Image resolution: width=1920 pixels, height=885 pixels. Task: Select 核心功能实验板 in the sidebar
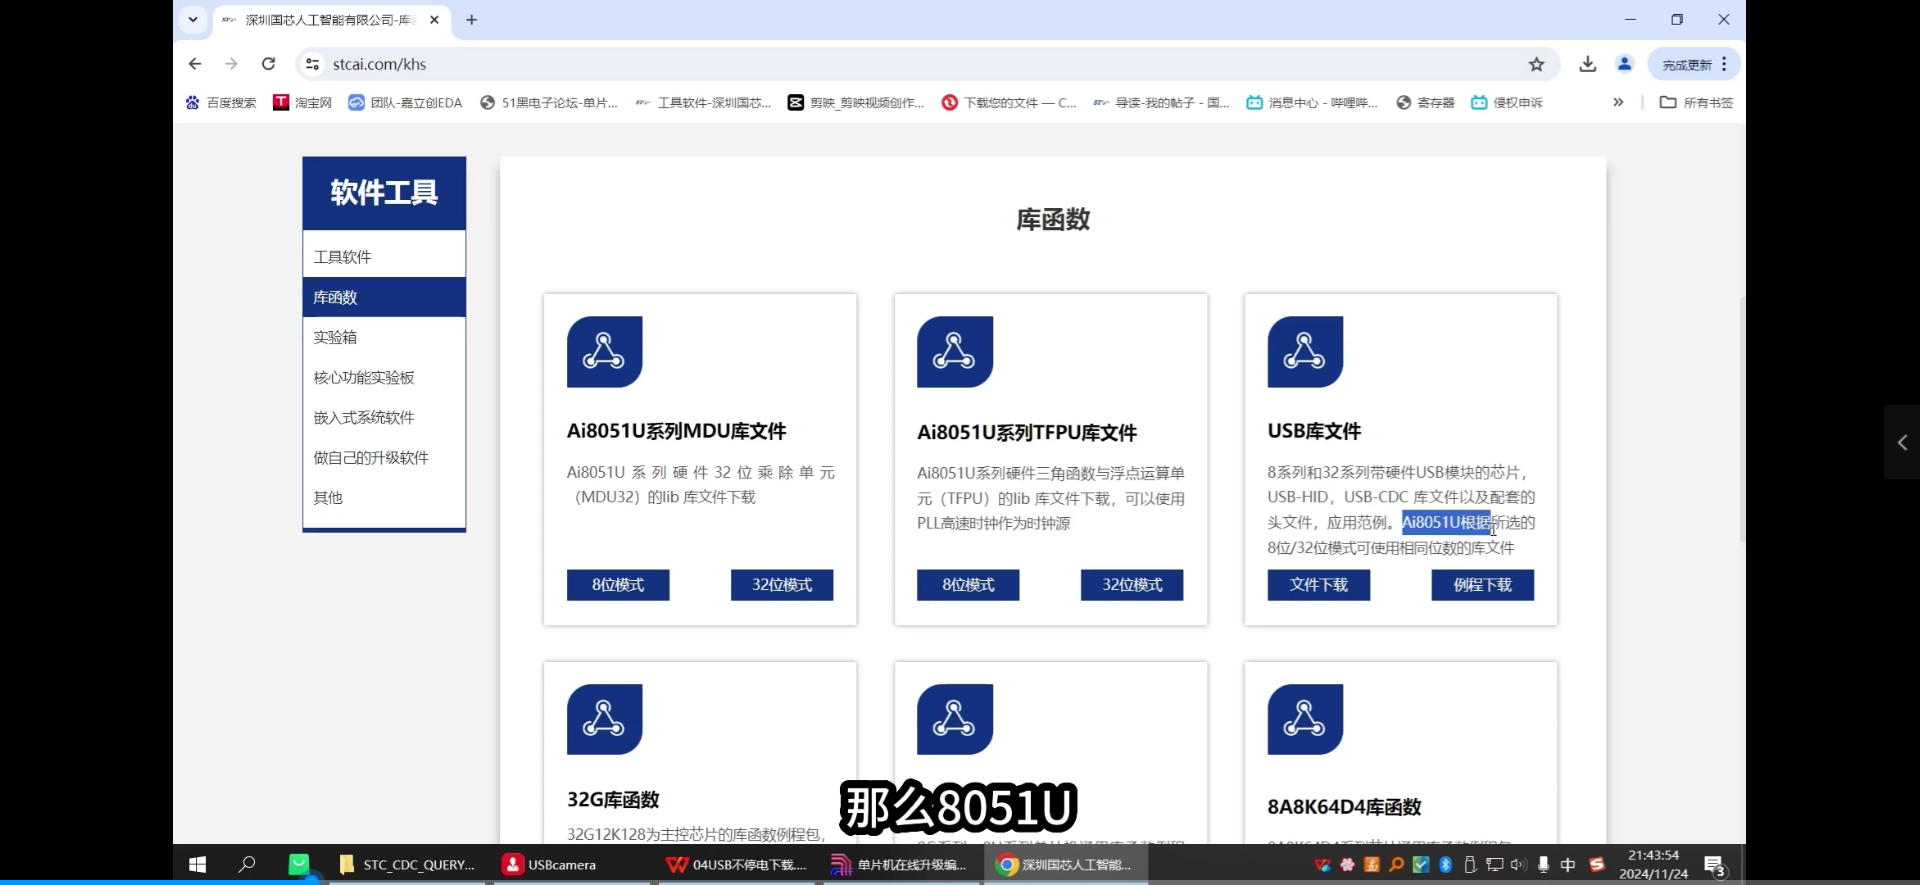(x=384, y=377)
